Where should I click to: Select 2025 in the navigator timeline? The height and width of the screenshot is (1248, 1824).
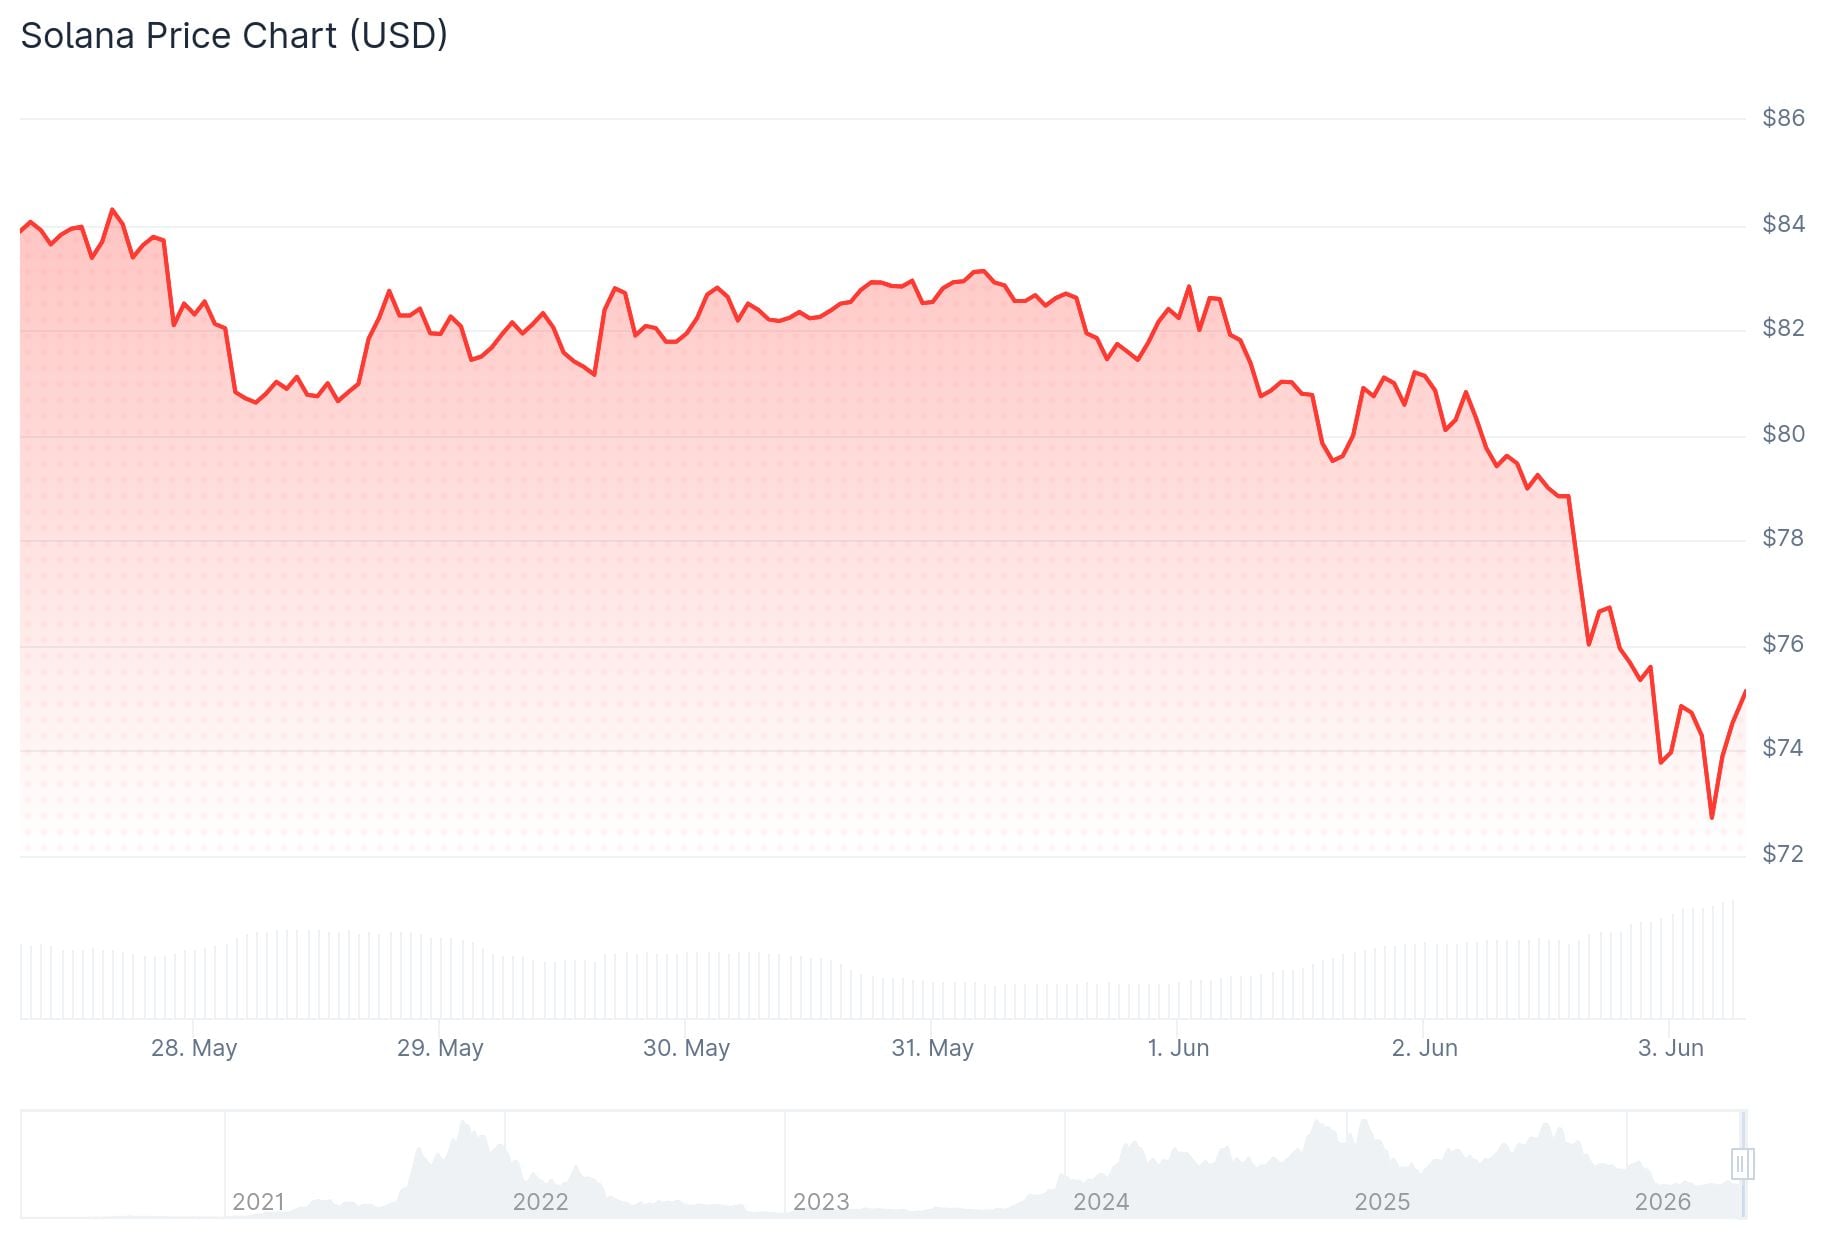[x=1382, y=1202]
